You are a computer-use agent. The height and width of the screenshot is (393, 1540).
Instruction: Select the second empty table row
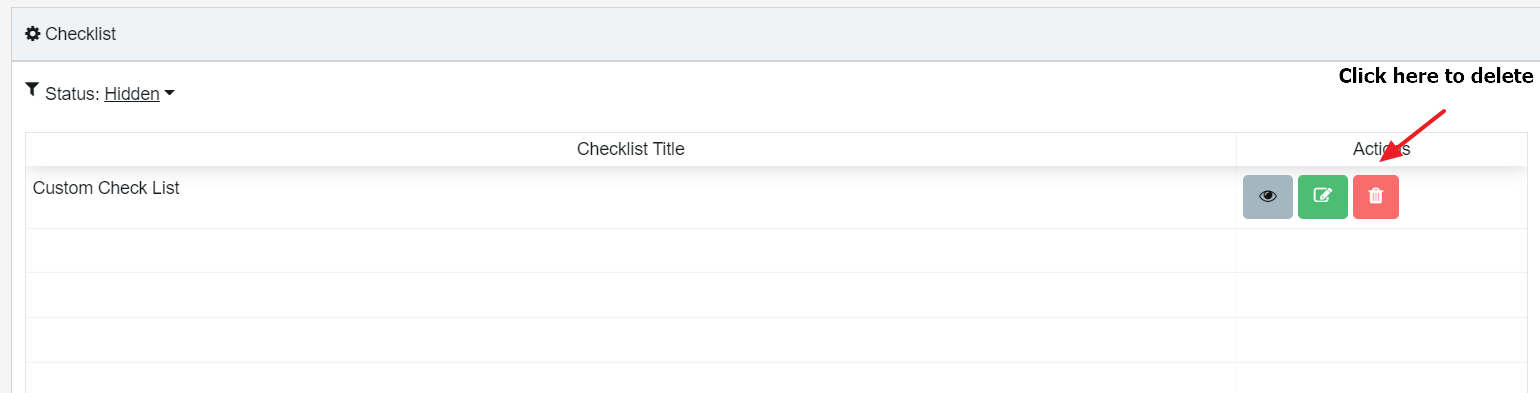[776, 295]
